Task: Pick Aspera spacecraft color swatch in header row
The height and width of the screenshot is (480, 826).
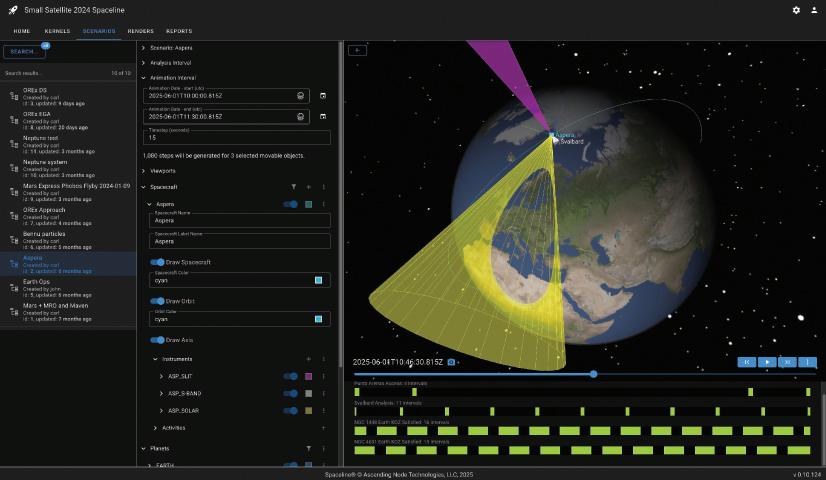Action: click(309, 204)
